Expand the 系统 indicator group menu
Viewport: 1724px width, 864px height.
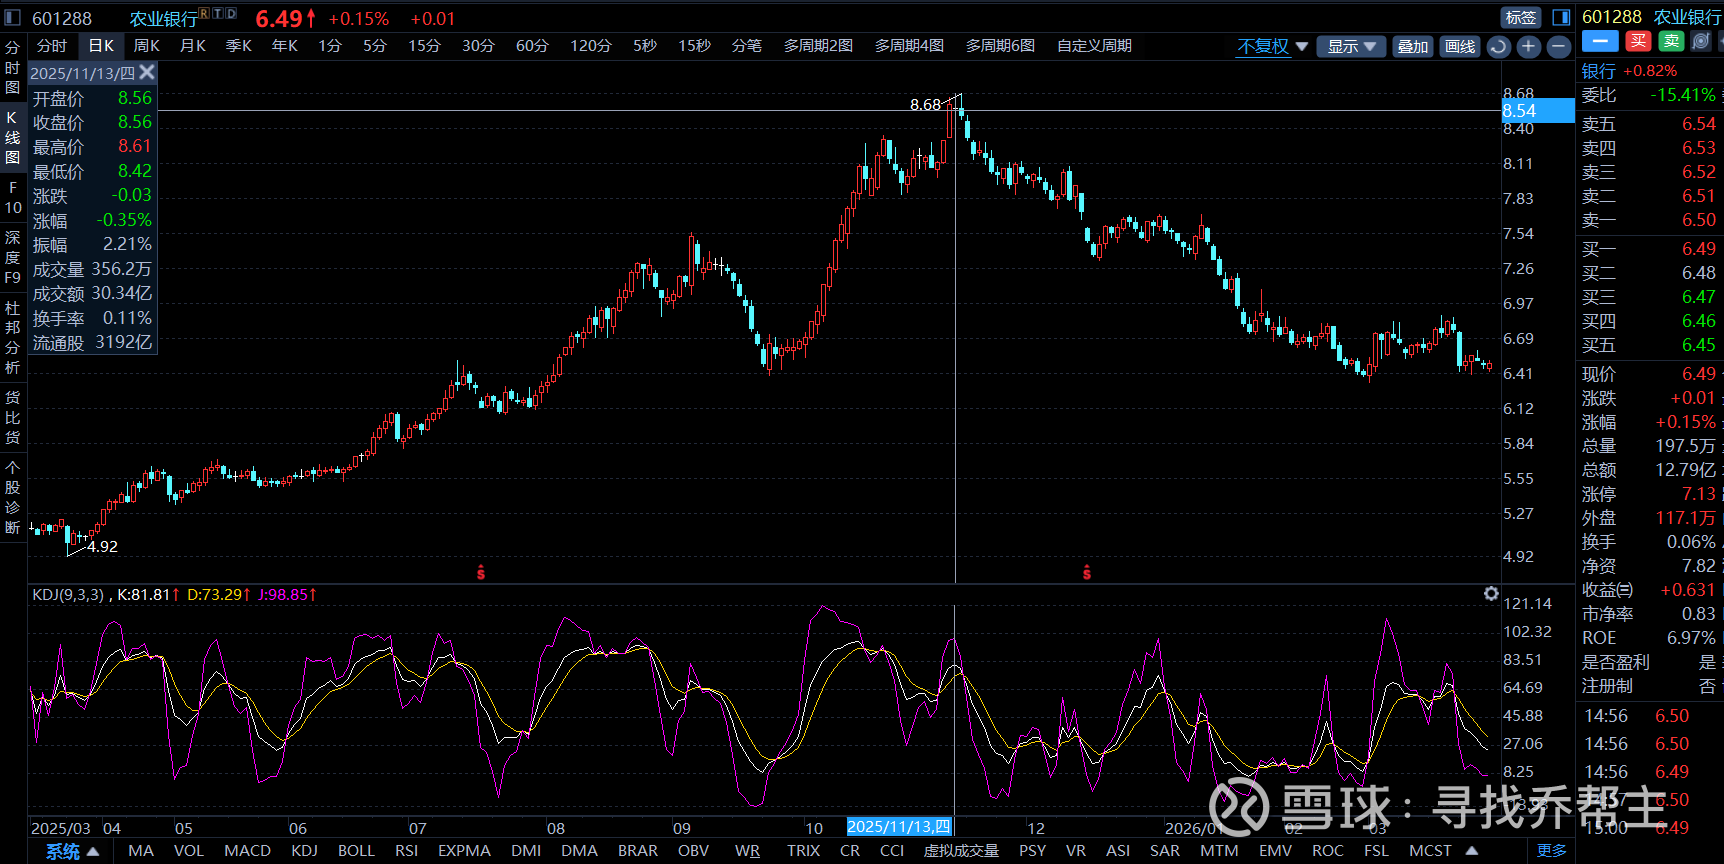click(72, 851)
